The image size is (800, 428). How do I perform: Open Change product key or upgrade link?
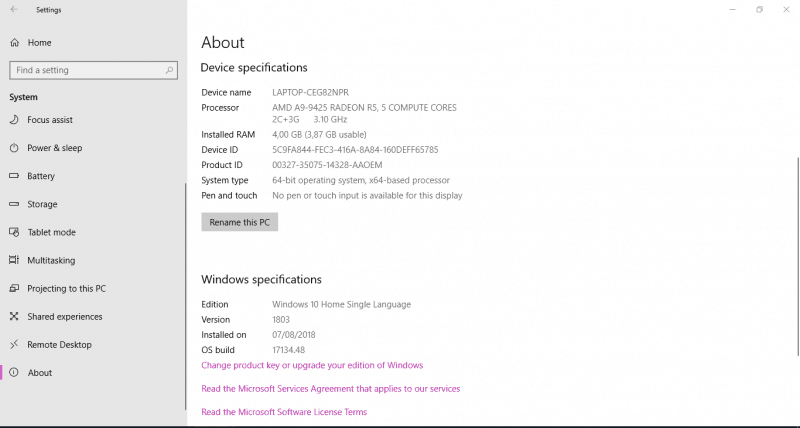click(312, 365)
